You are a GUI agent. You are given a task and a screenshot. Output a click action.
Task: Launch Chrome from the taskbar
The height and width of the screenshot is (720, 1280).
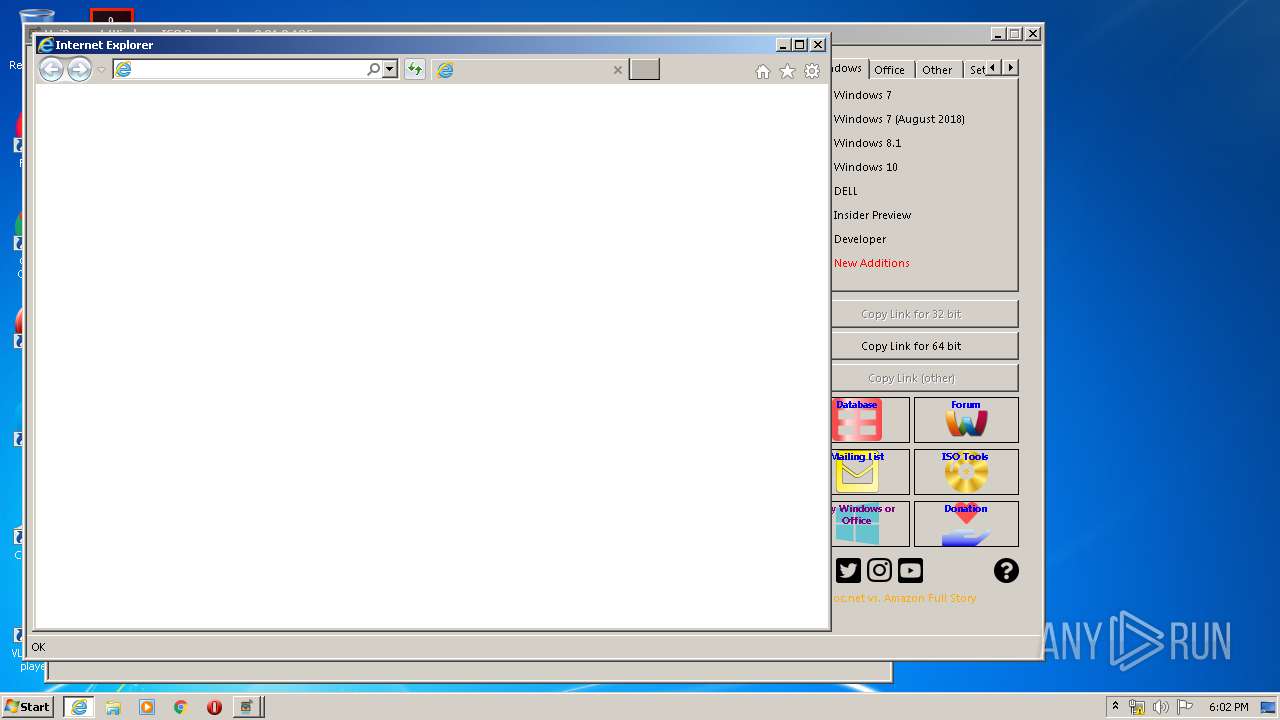(181, 707)
